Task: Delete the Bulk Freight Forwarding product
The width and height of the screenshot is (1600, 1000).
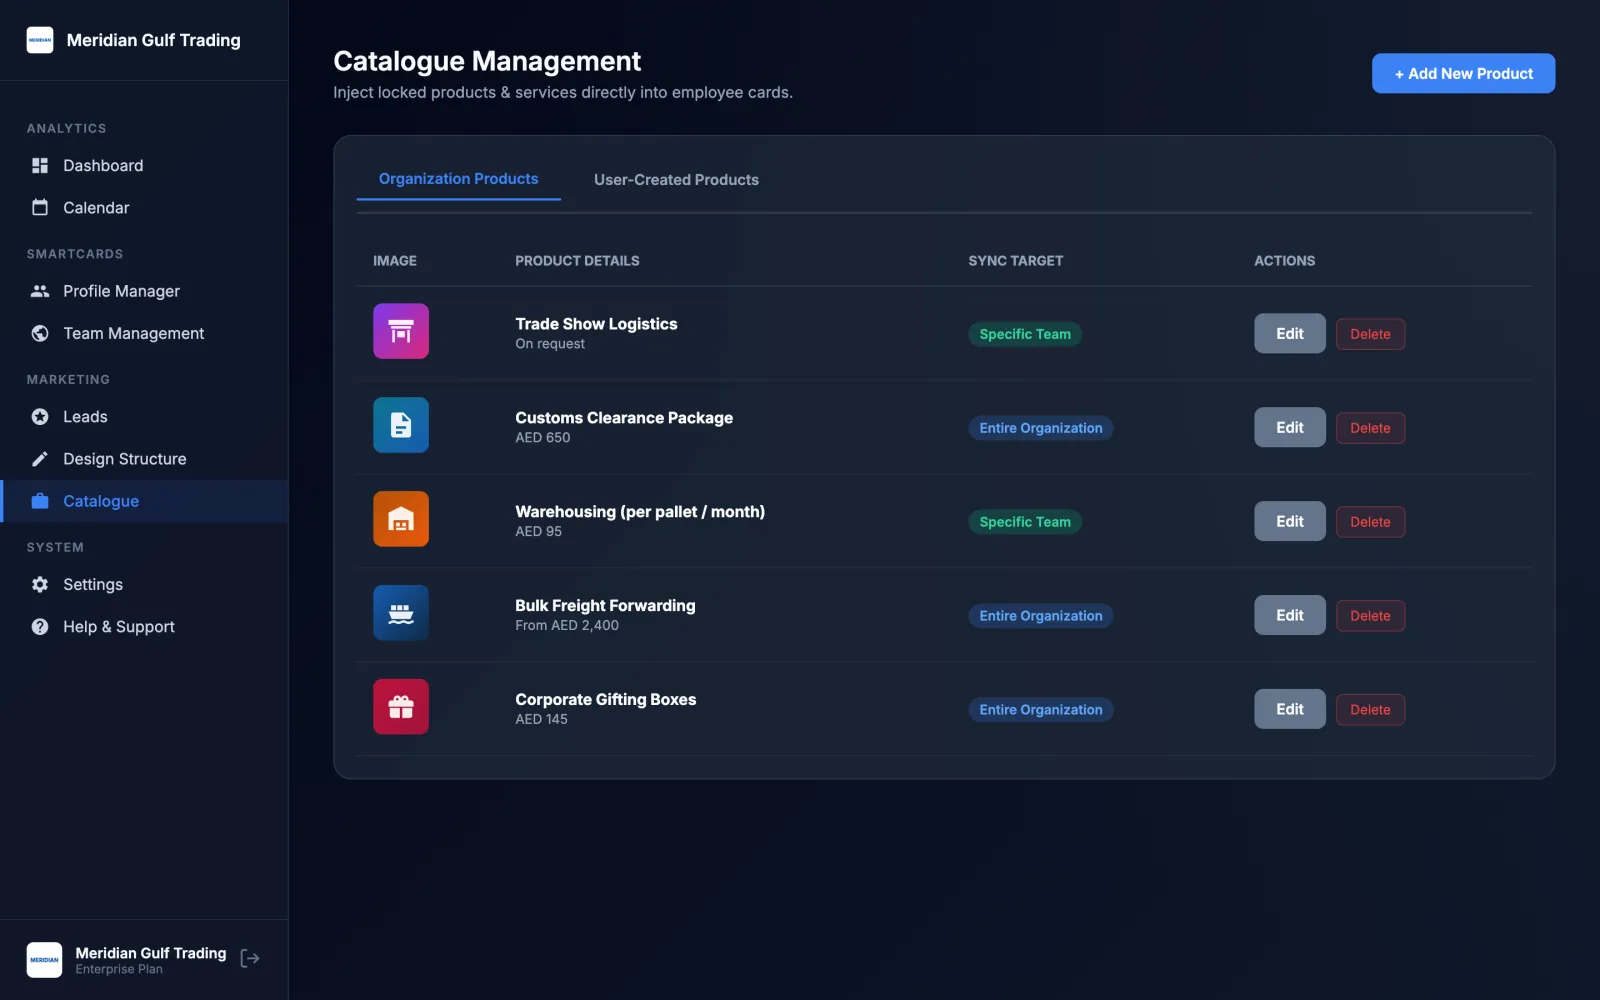Action: [x=1370, y=617]
